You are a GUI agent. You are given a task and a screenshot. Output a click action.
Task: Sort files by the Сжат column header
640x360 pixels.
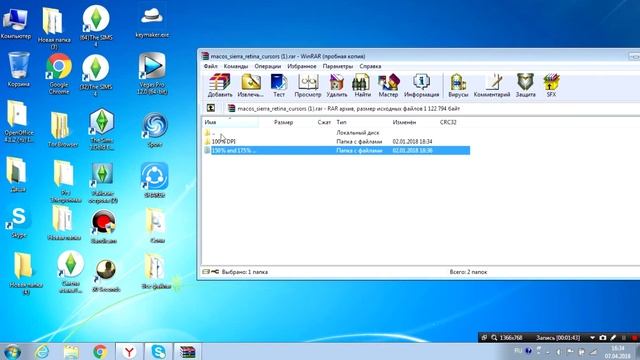click(324, 122)
